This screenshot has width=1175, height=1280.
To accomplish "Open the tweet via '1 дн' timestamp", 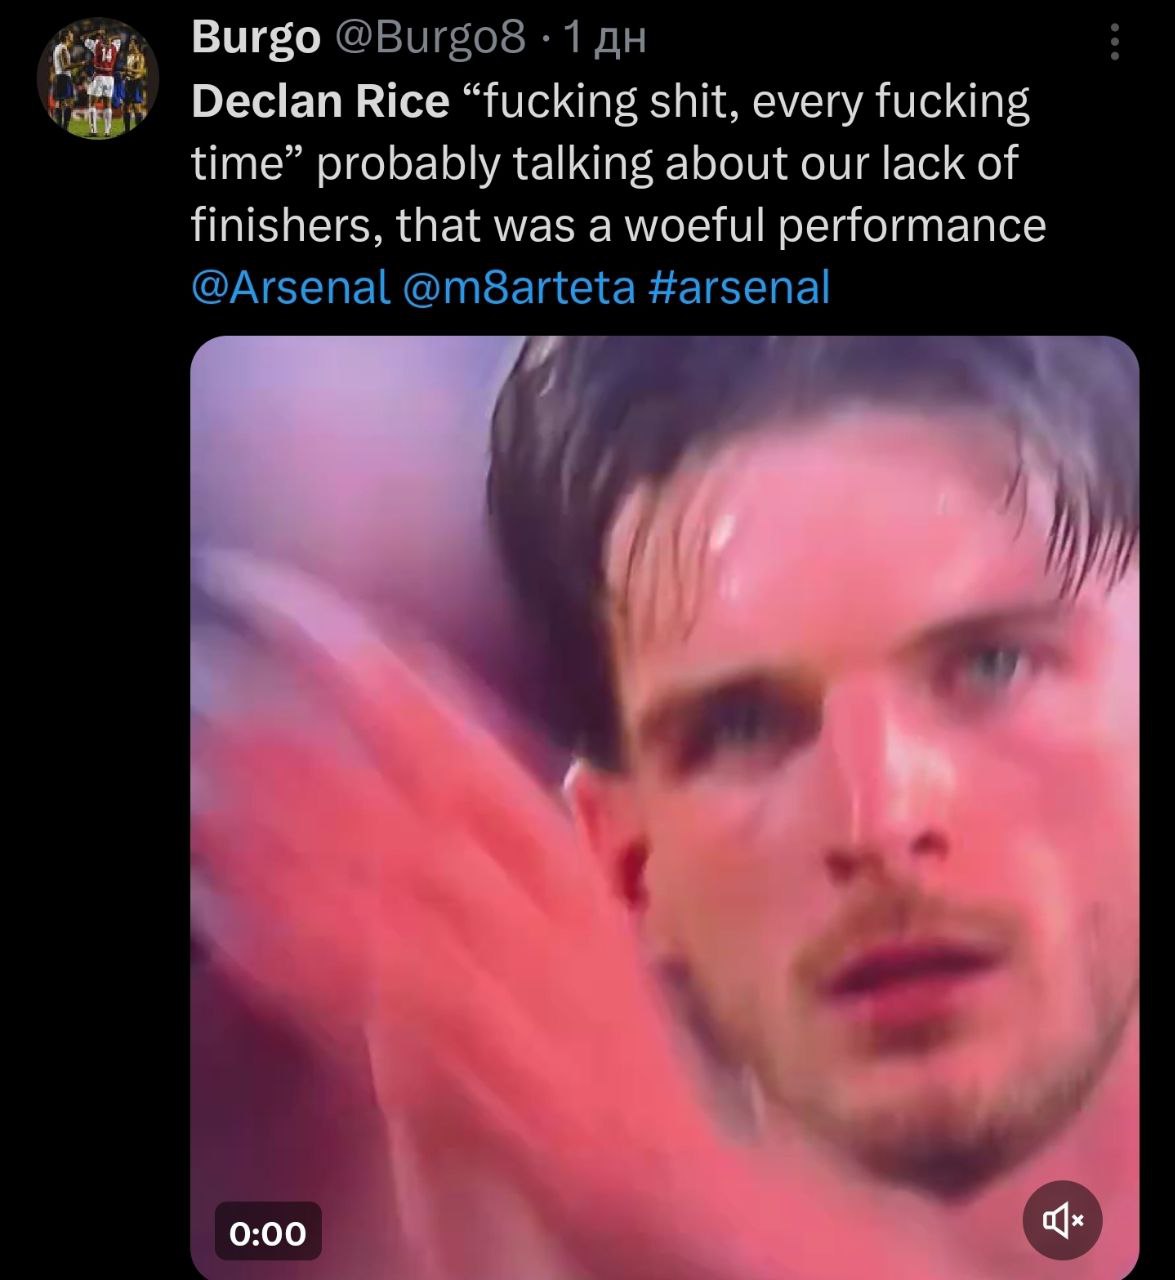I will 604,38.
